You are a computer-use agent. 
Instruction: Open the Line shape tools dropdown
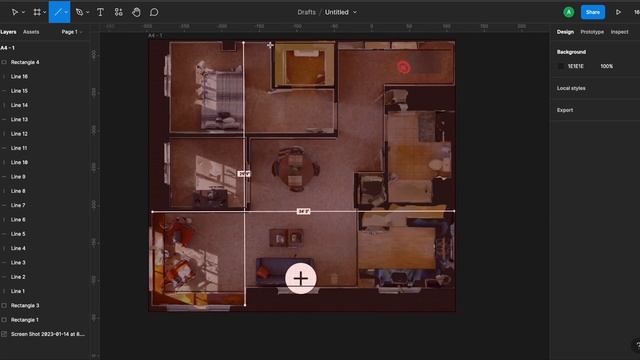(x=66, y=12)
